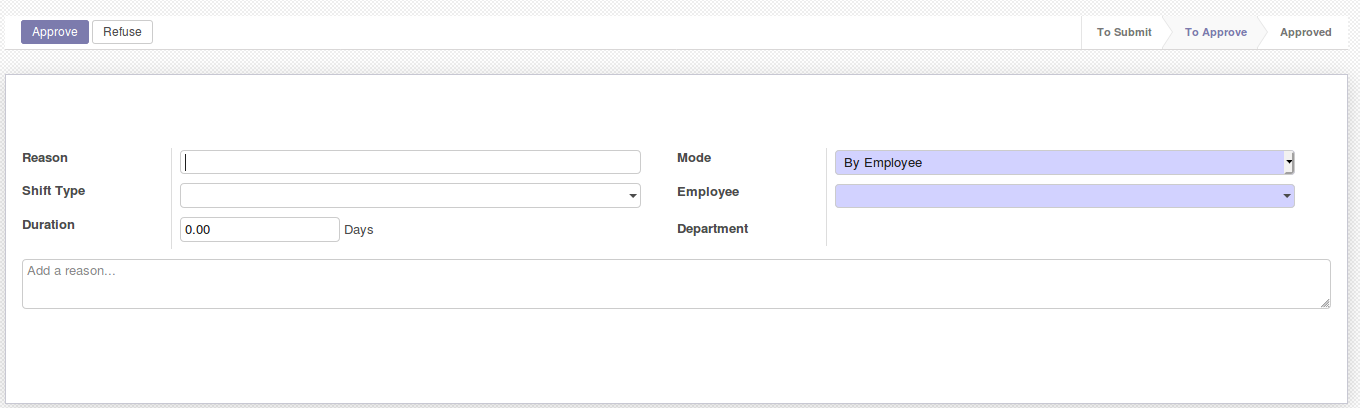Expand the Employee dropdown arrow
This screenshot has height=408, width=1360.
[1287, 196]
